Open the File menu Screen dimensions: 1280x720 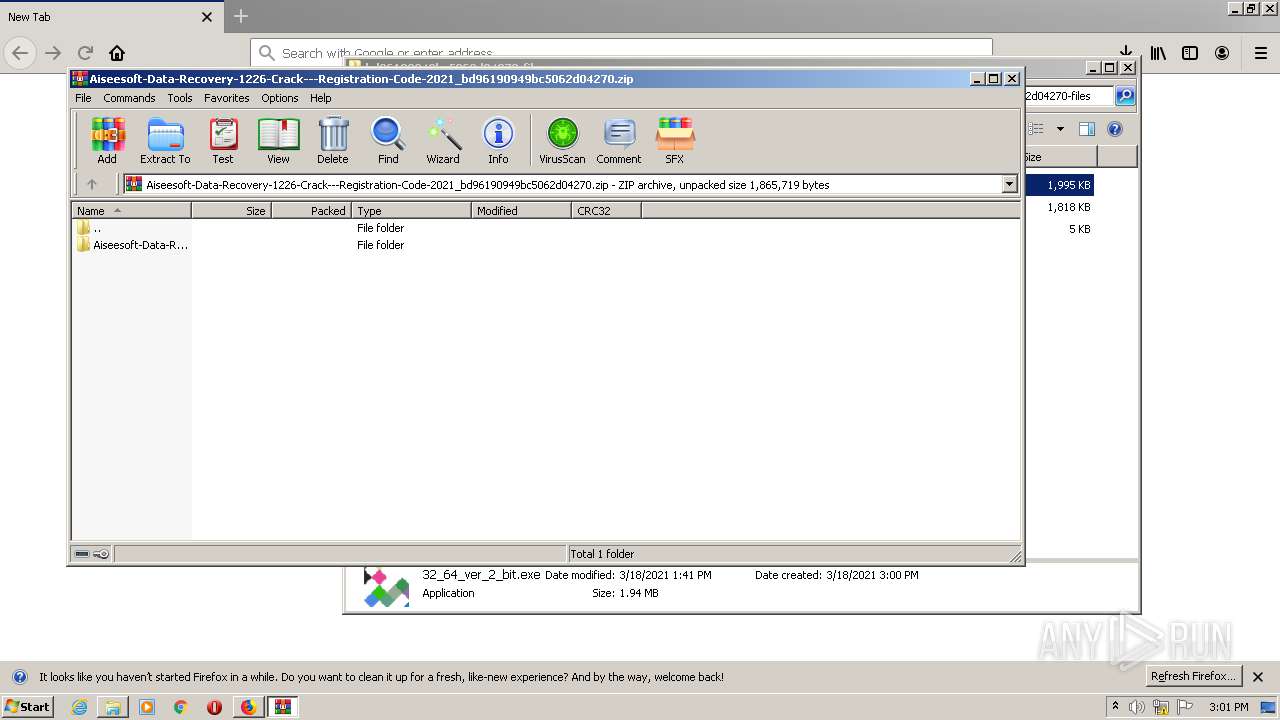83,98
